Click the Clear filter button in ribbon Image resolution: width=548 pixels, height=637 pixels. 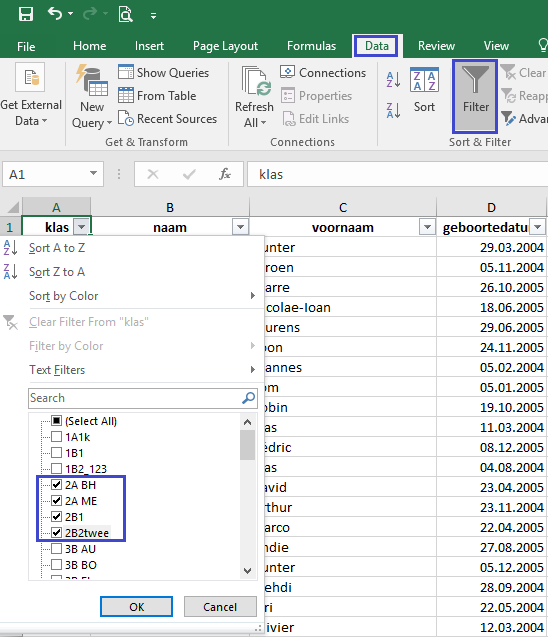pyautogui.click(x=524, y=73)
